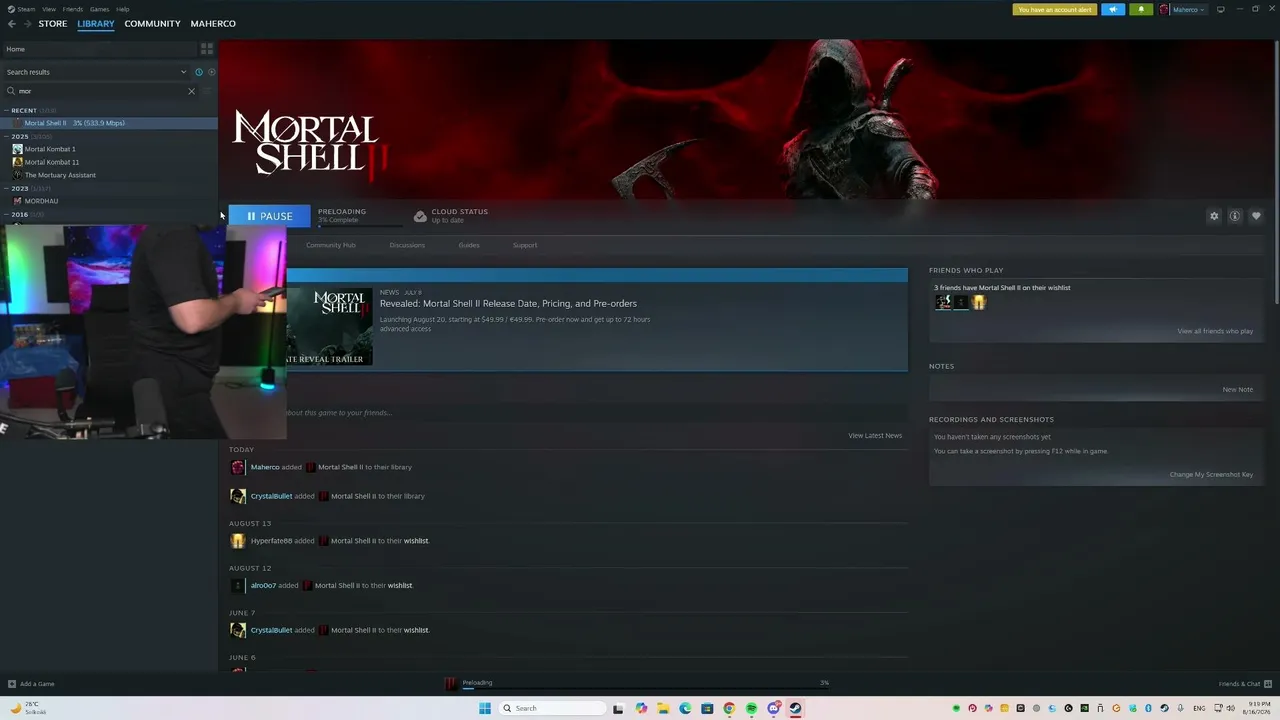Image resolution: width=1280 pixels, height=720 pixels.
Task: Switch library to grid view icon
Action: [x=207, y=49]
